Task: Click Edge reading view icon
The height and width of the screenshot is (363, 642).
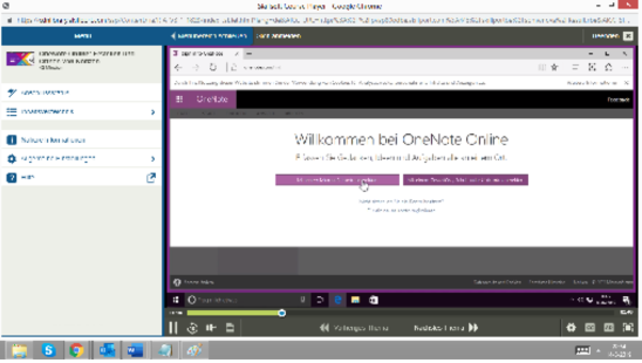Action: 542,68
